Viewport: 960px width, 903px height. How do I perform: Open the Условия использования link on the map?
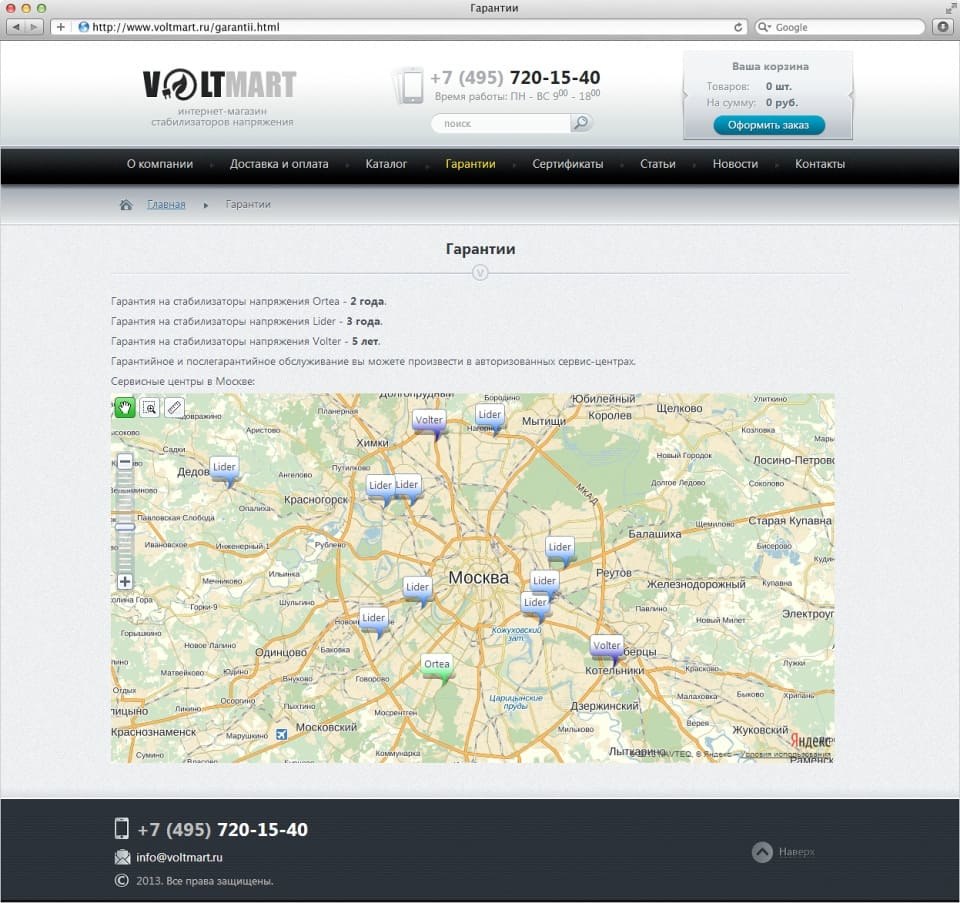(x=785, y=754)
